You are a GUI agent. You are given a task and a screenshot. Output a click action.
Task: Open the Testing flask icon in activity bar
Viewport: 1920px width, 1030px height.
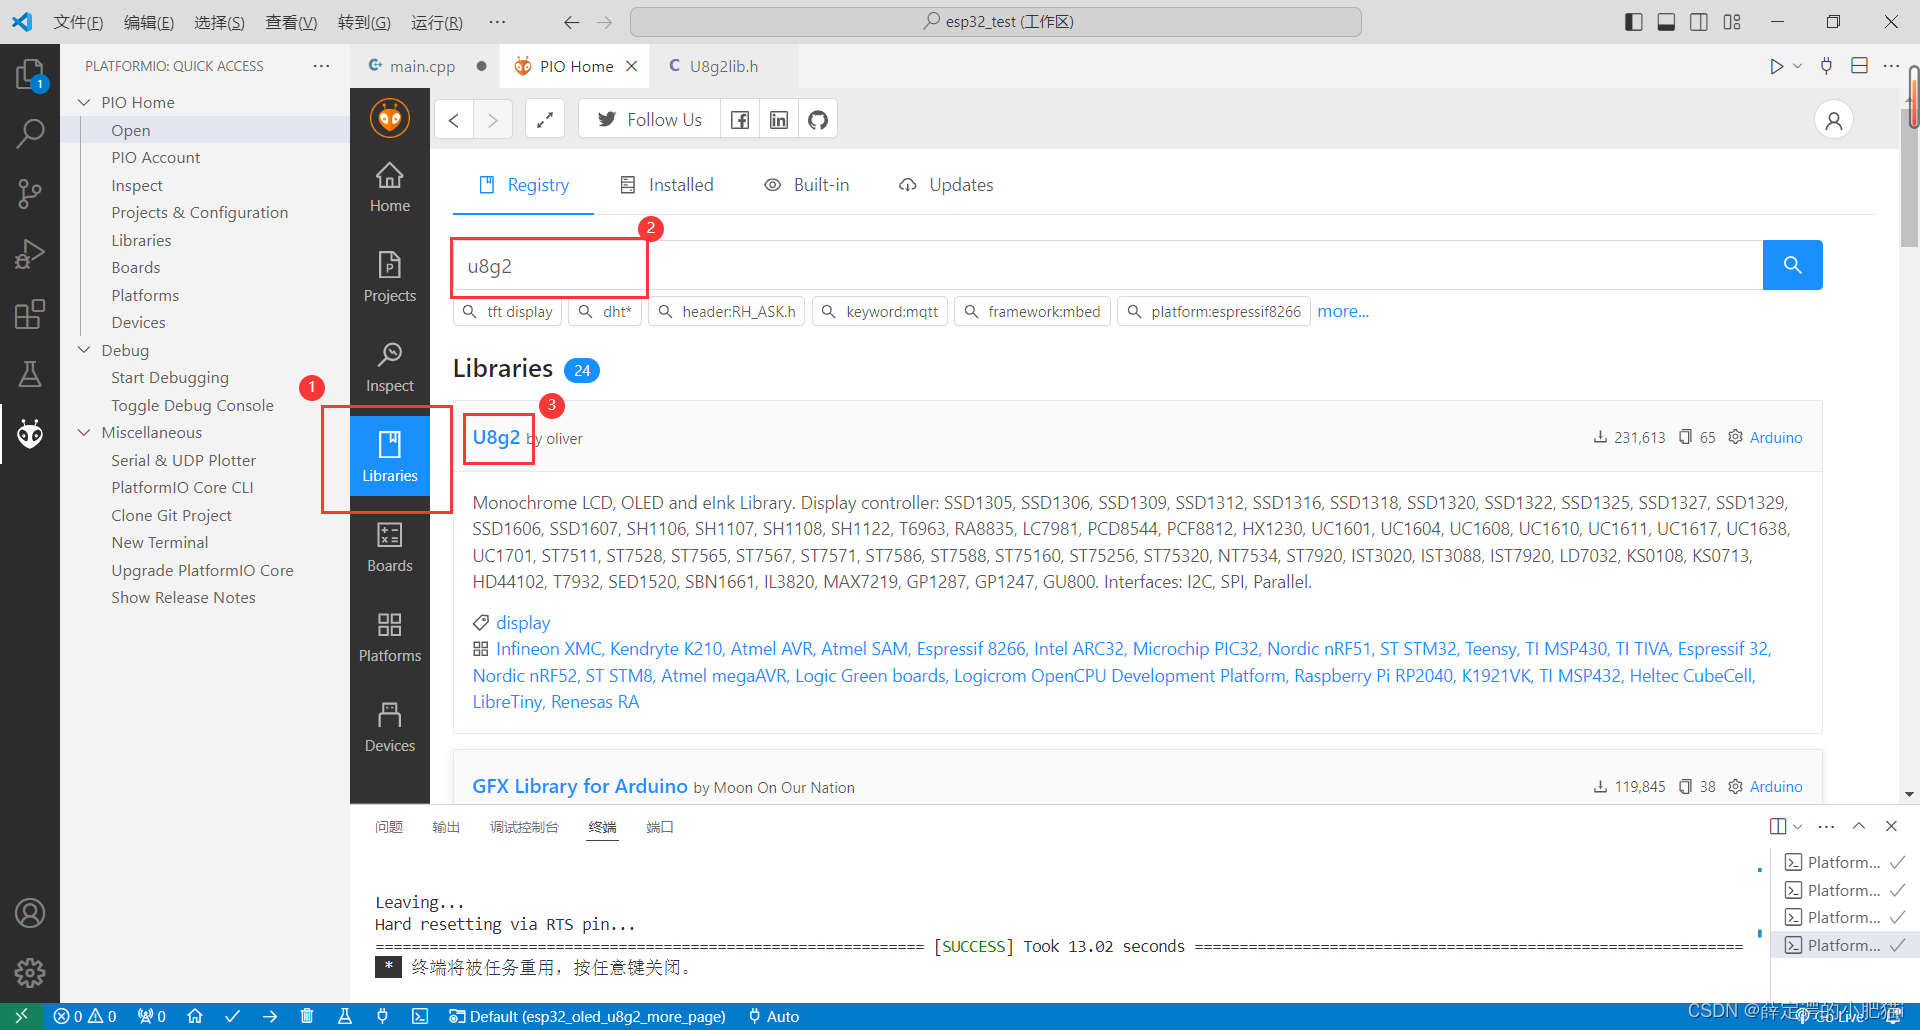pos(30,374)
